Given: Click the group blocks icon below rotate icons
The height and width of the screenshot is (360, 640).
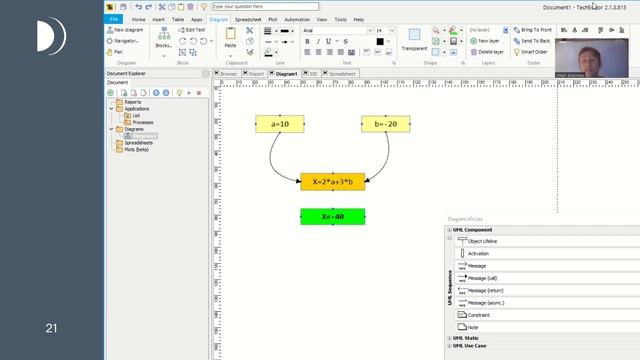Looking at the screenshot, I should coord(182,52).
